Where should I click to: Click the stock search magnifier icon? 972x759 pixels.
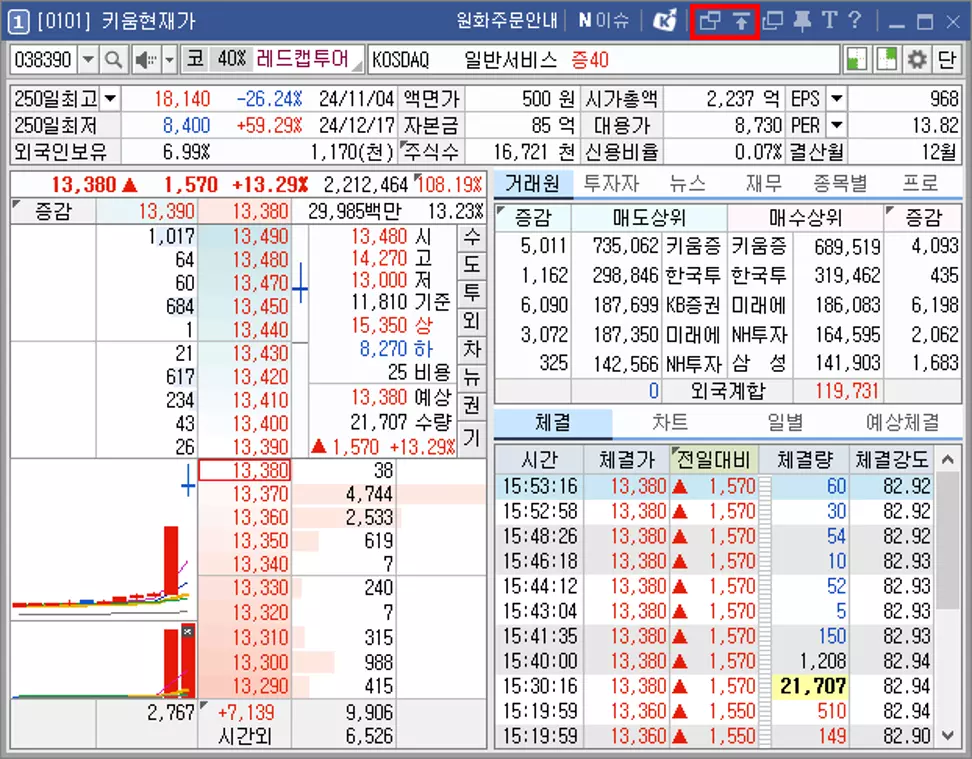[x=113, y=60]
